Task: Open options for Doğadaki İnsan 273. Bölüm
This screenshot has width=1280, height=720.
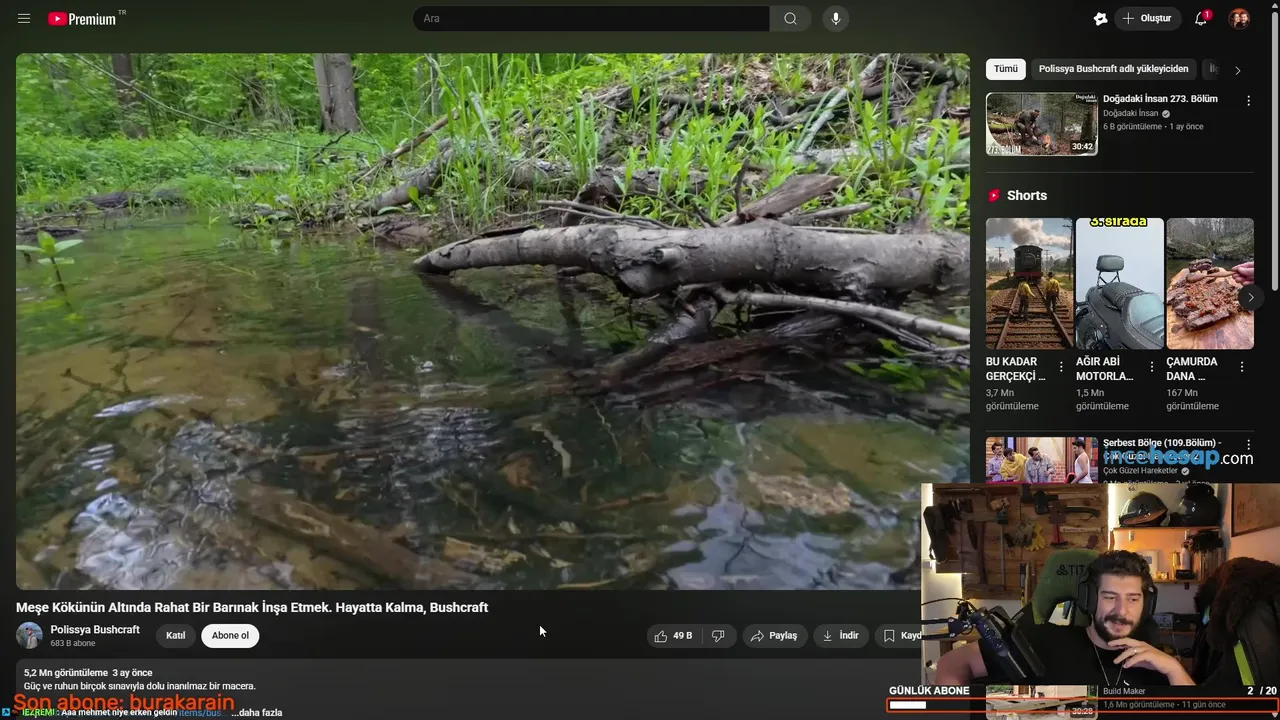Action: click(1248, 101)
